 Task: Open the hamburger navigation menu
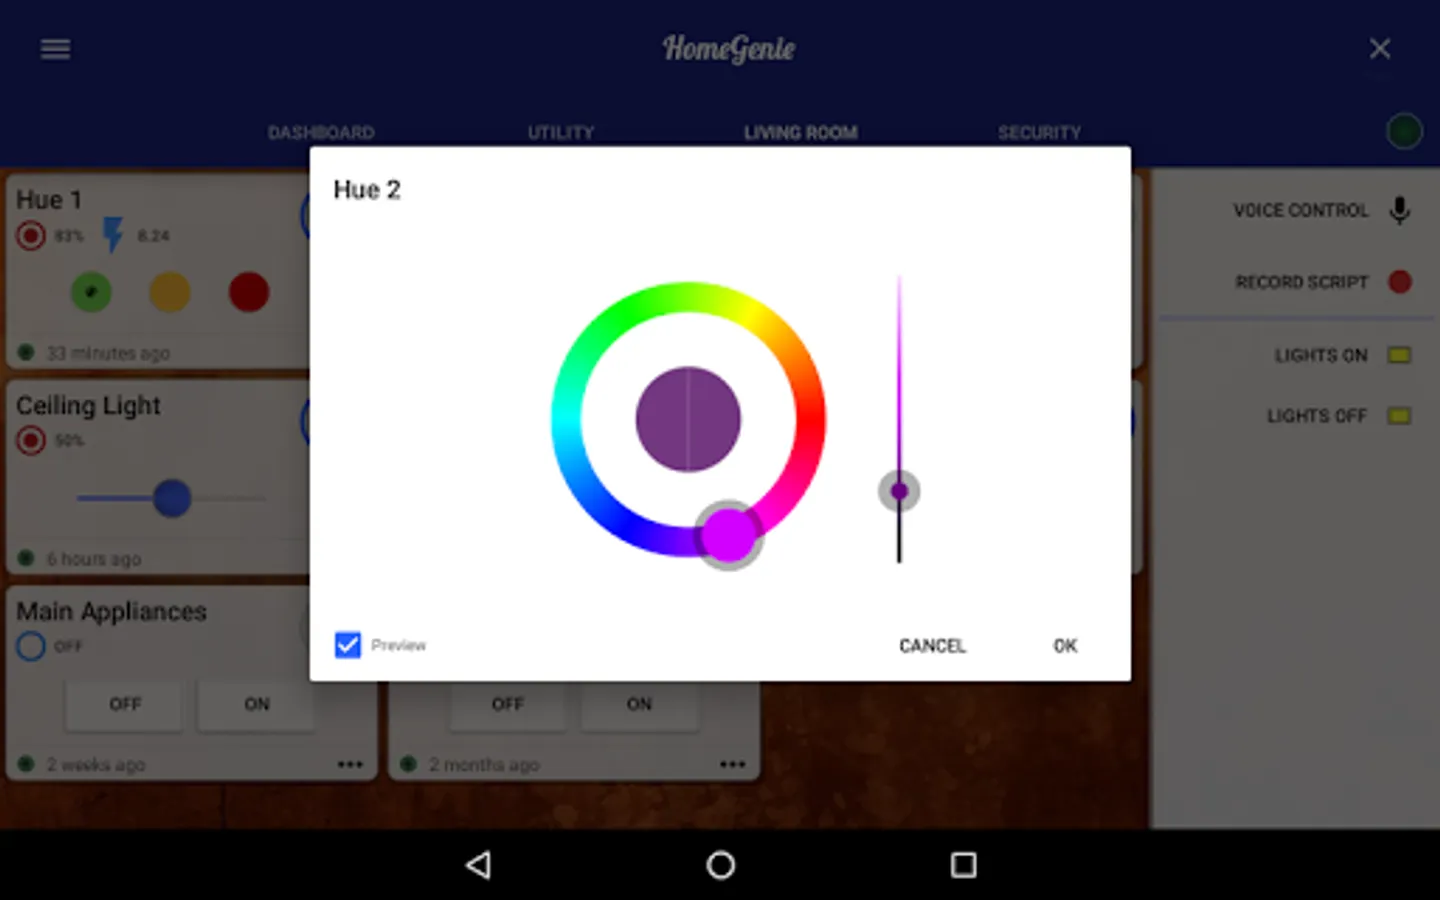pos(55,49)
